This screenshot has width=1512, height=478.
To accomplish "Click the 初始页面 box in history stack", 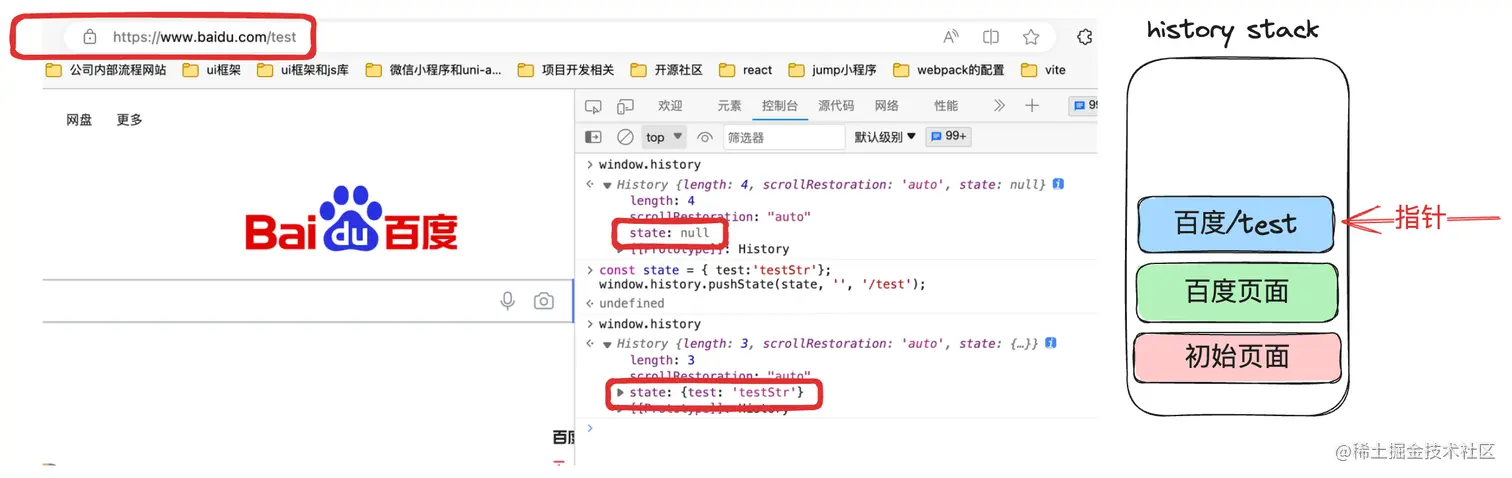I will (x=1237, y=357).
